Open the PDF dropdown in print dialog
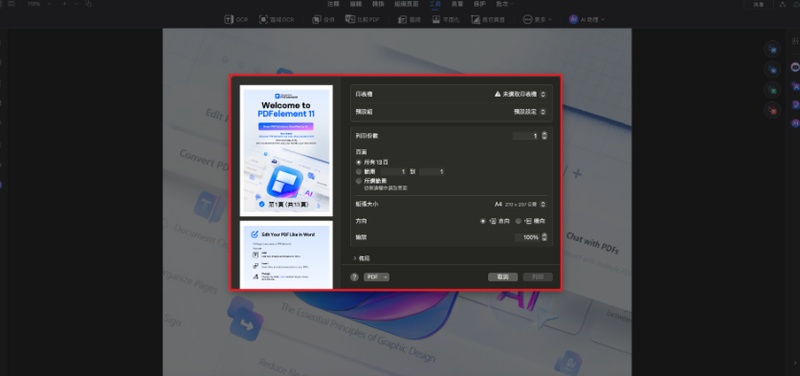800x376 pixels. coord(377,277)
